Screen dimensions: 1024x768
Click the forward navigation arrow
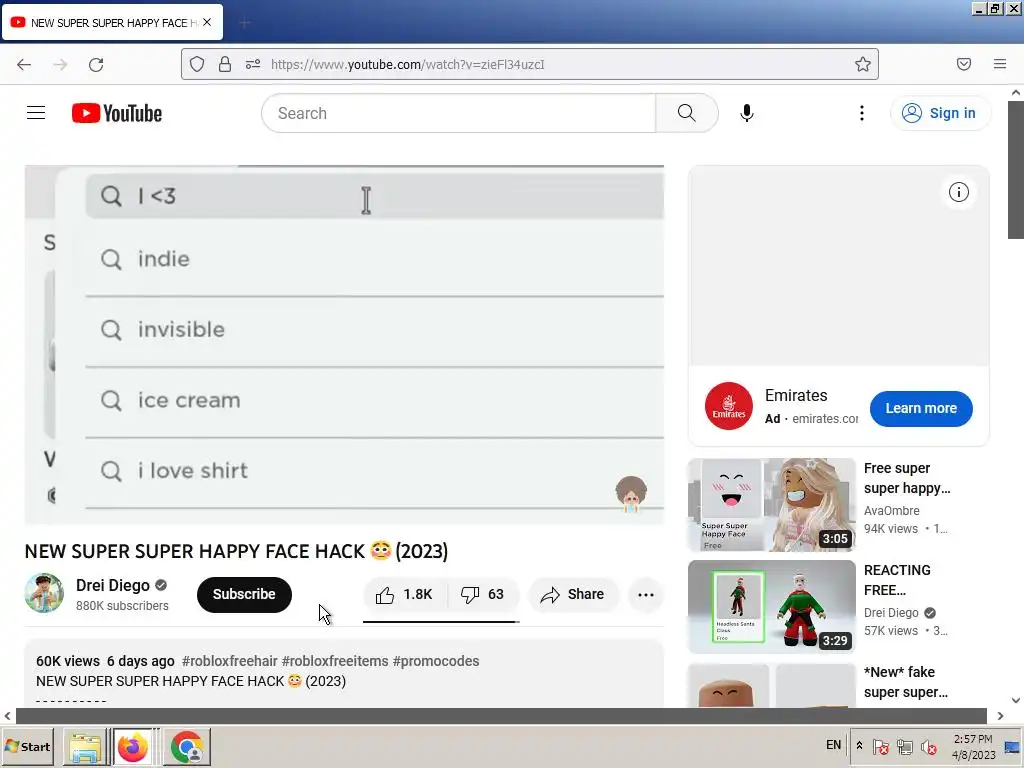[60, 64]
